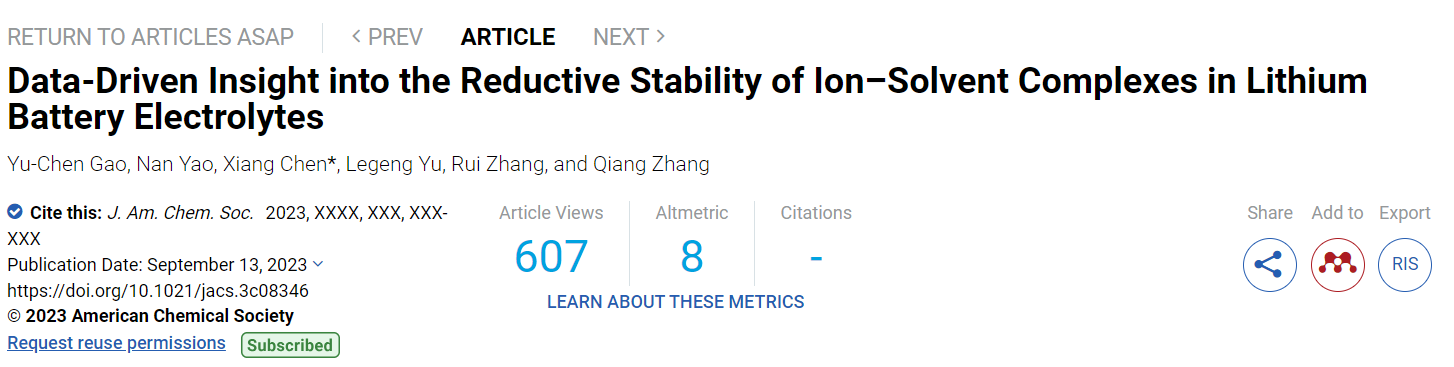
Task: Add article to Mendeley library icon
Action: coord(1337,265)
